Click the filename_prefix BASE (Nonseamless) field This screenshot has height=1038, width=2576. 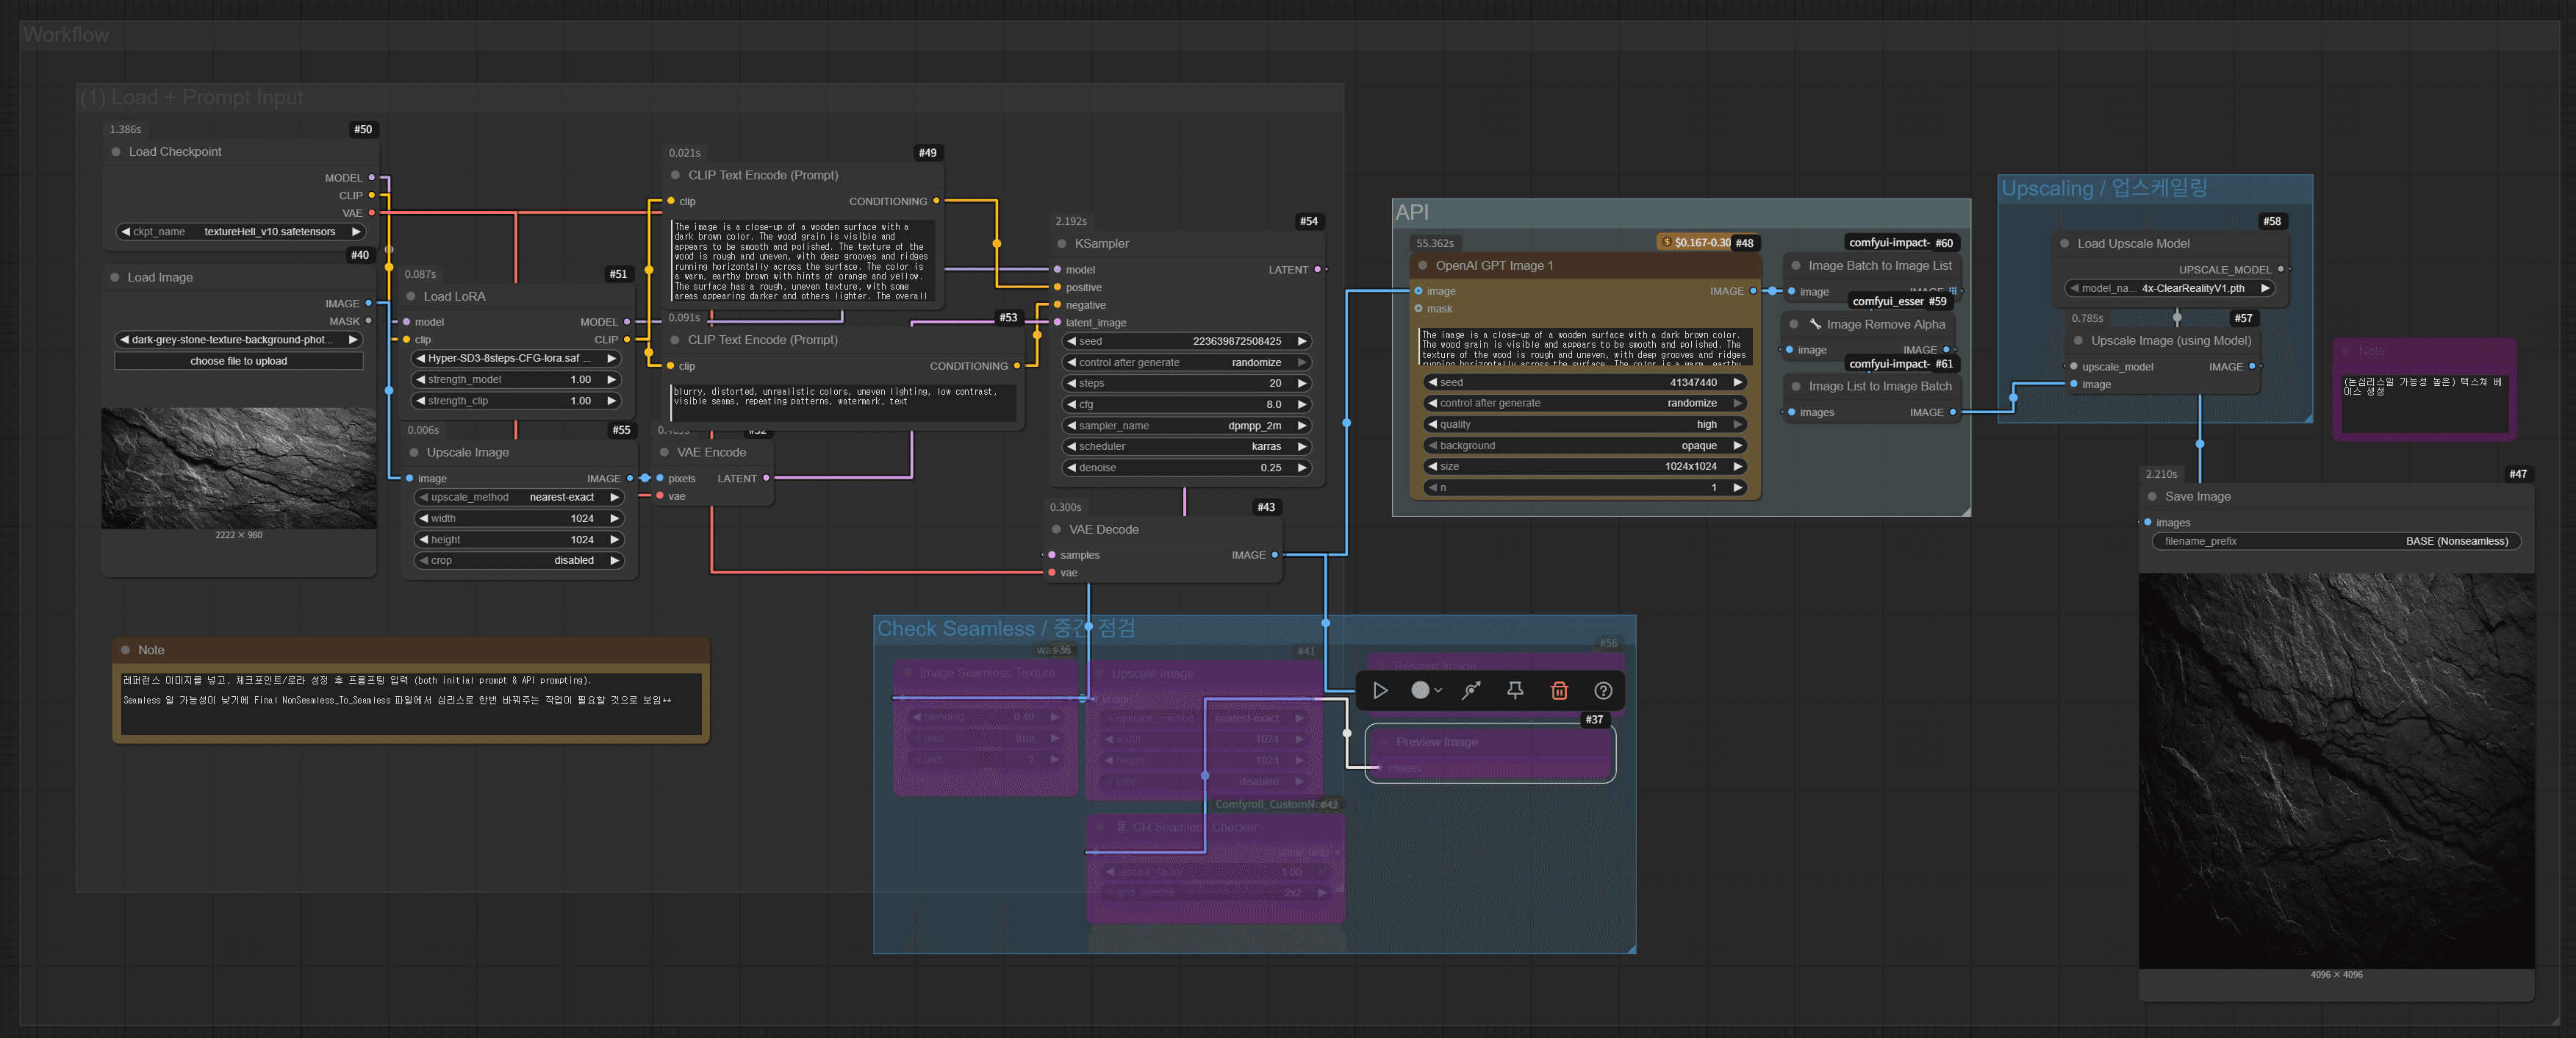click(x=2335, y=541)
